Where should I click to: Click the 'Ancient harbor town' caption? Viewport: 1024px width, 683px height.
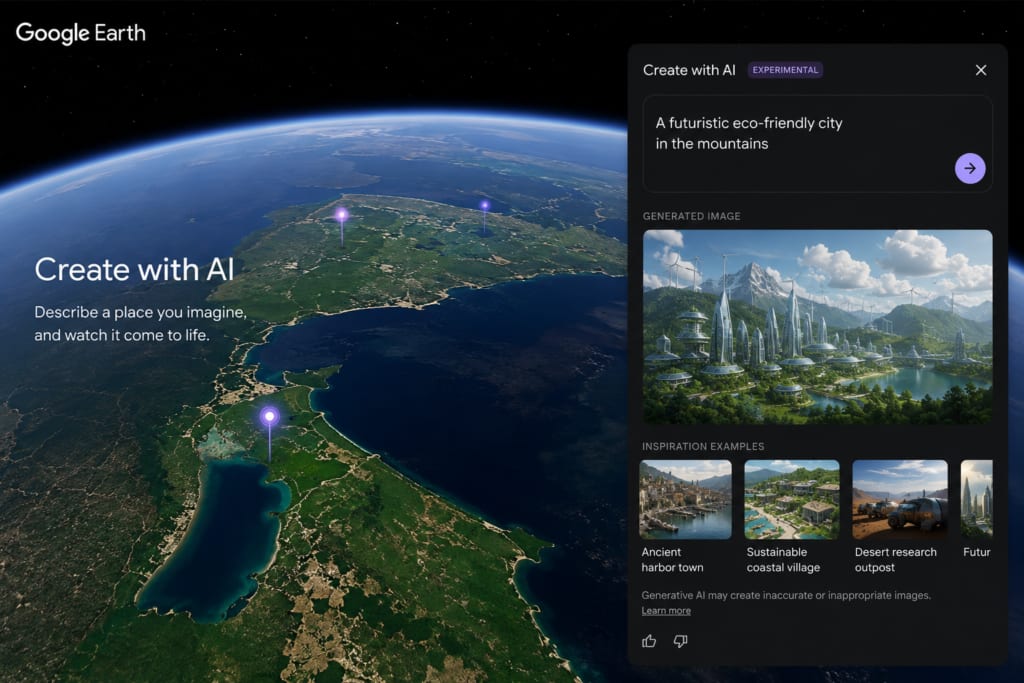pos(673,560)
